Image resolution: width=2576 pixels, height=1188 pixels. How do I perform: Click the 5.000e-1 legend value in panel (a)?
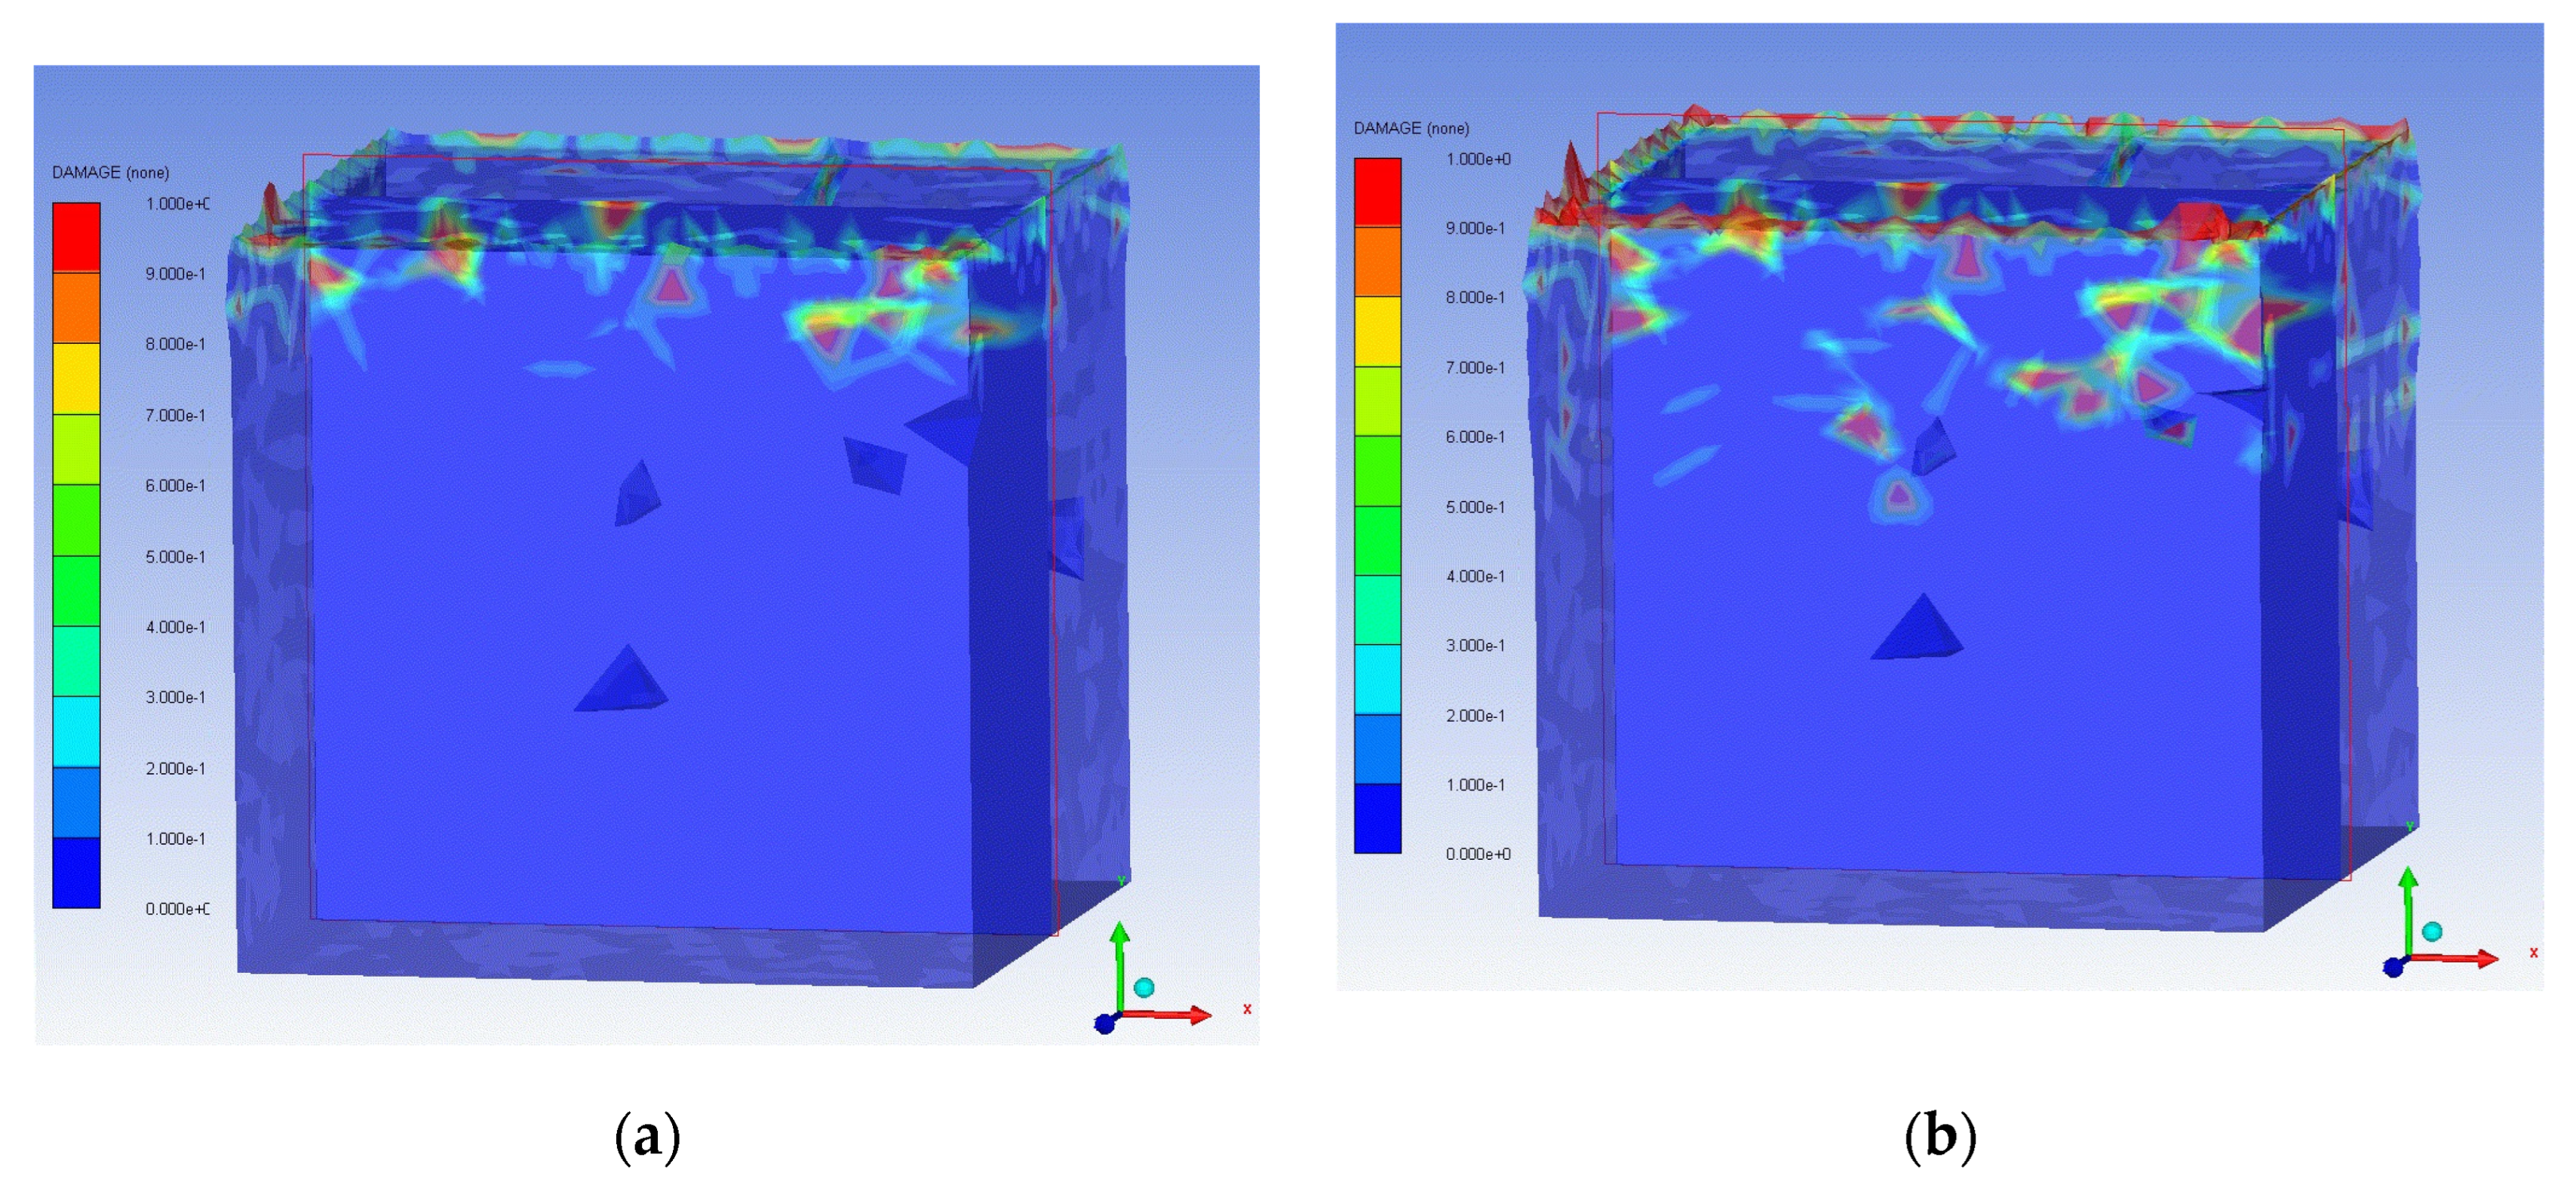pos(175,557)
